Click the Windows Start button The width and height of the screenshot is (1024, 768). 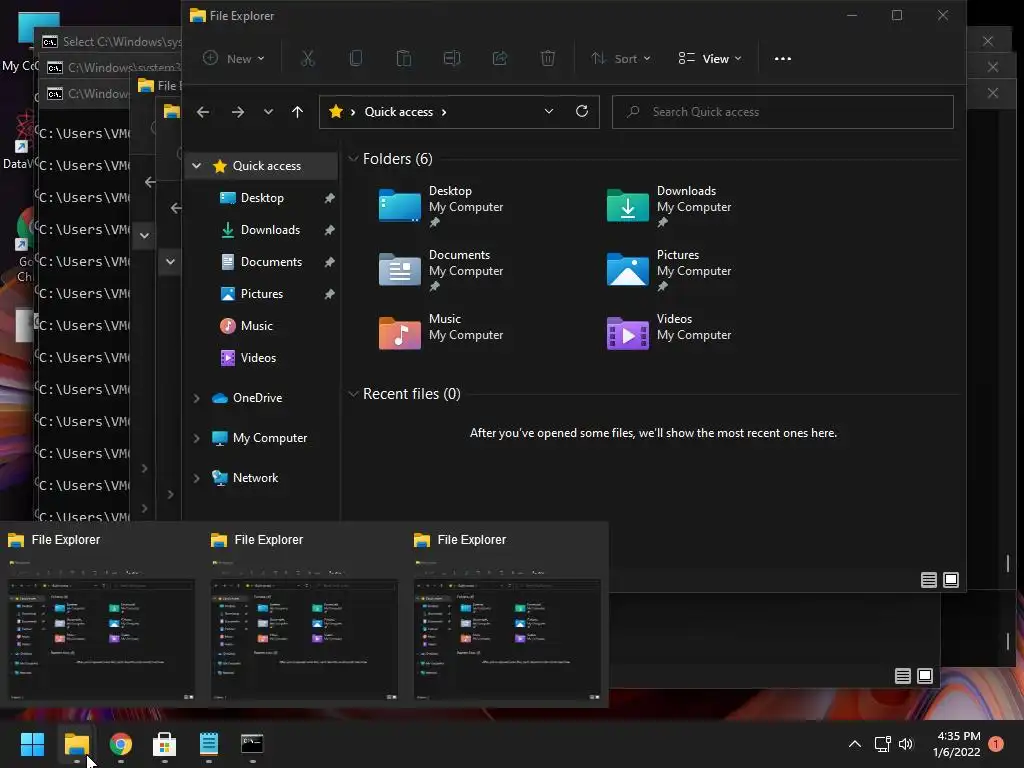[32, 744]
